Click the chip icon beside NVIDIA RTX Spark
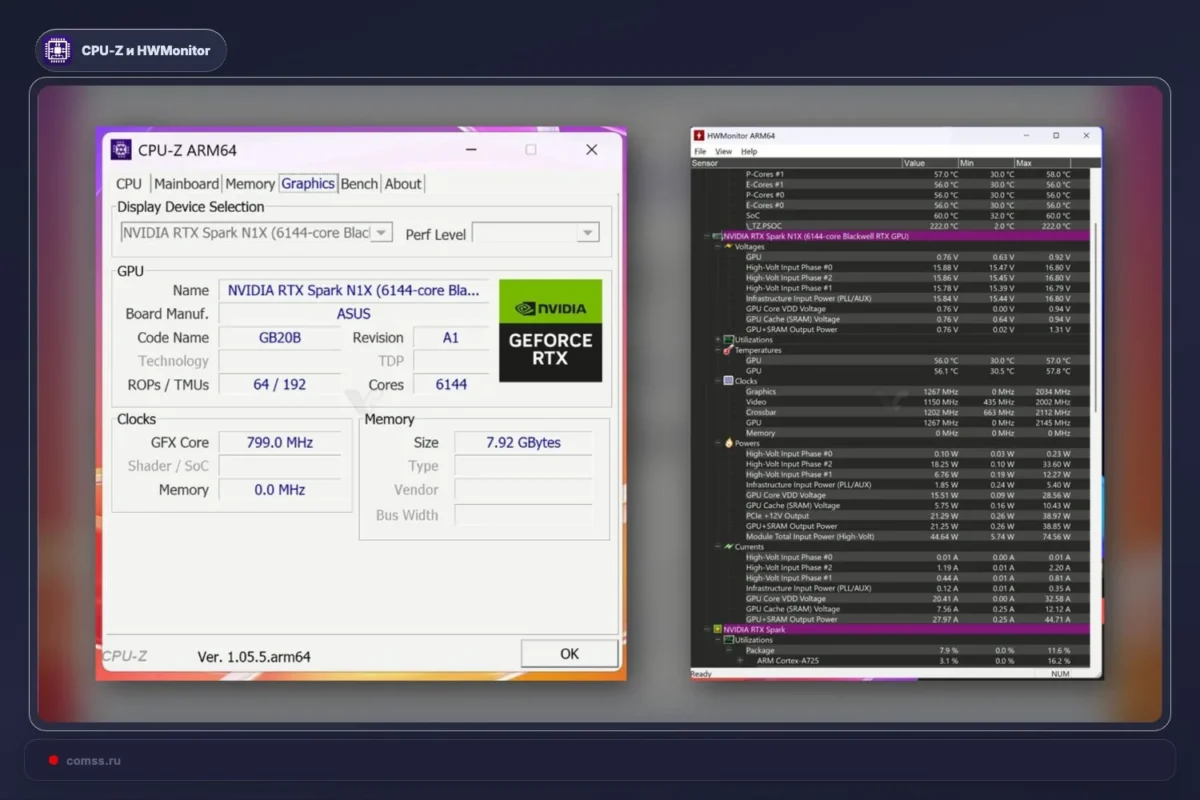The height and width of the screenshot is (800, 1200). pos(717,630)
